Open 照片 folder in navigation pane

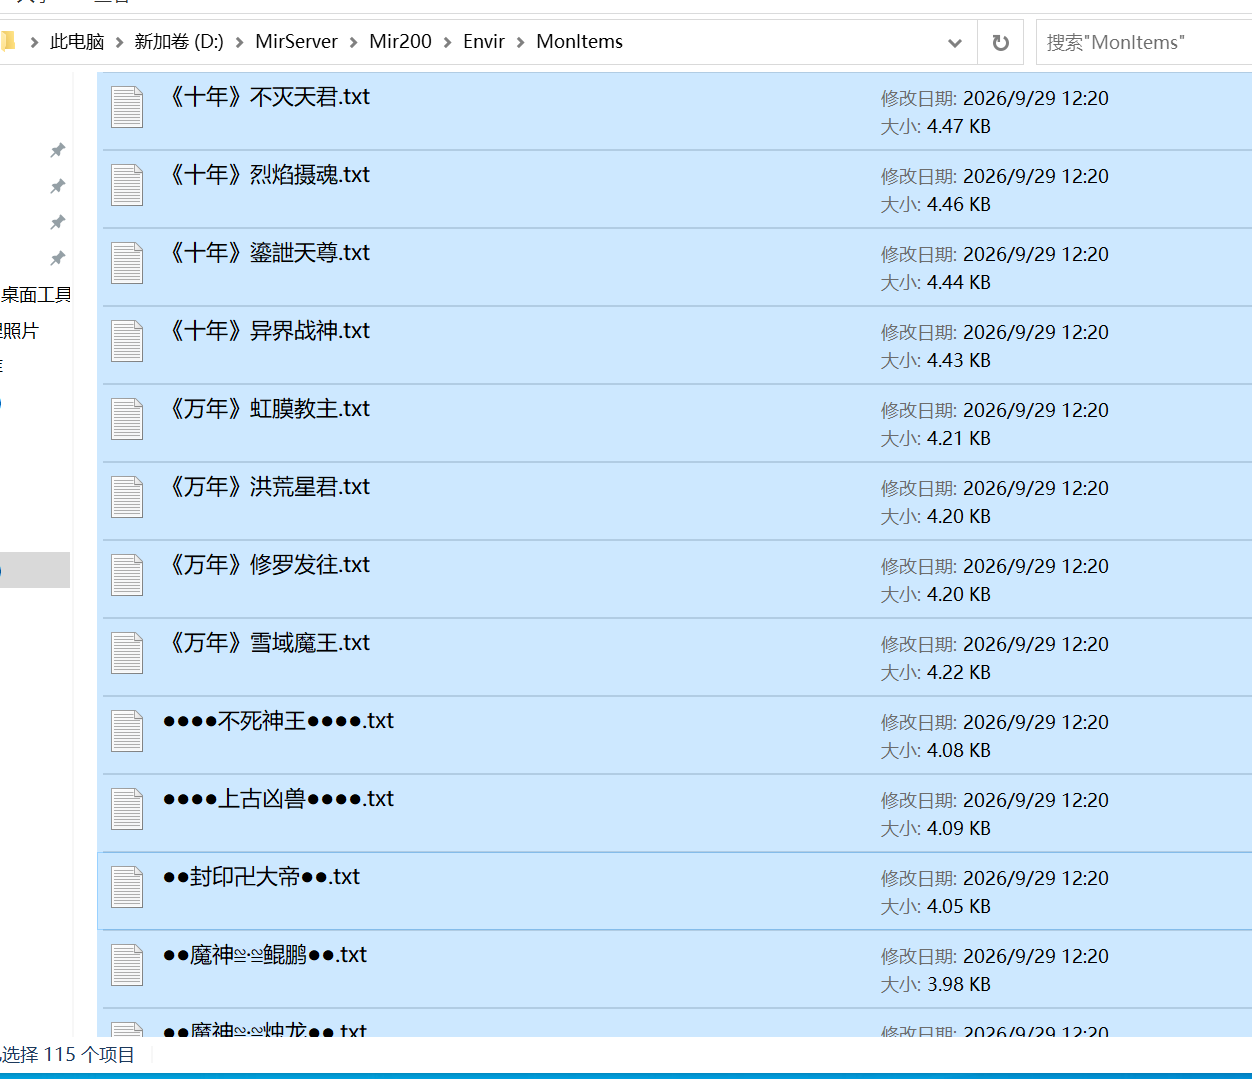click(x=19, y=331)
